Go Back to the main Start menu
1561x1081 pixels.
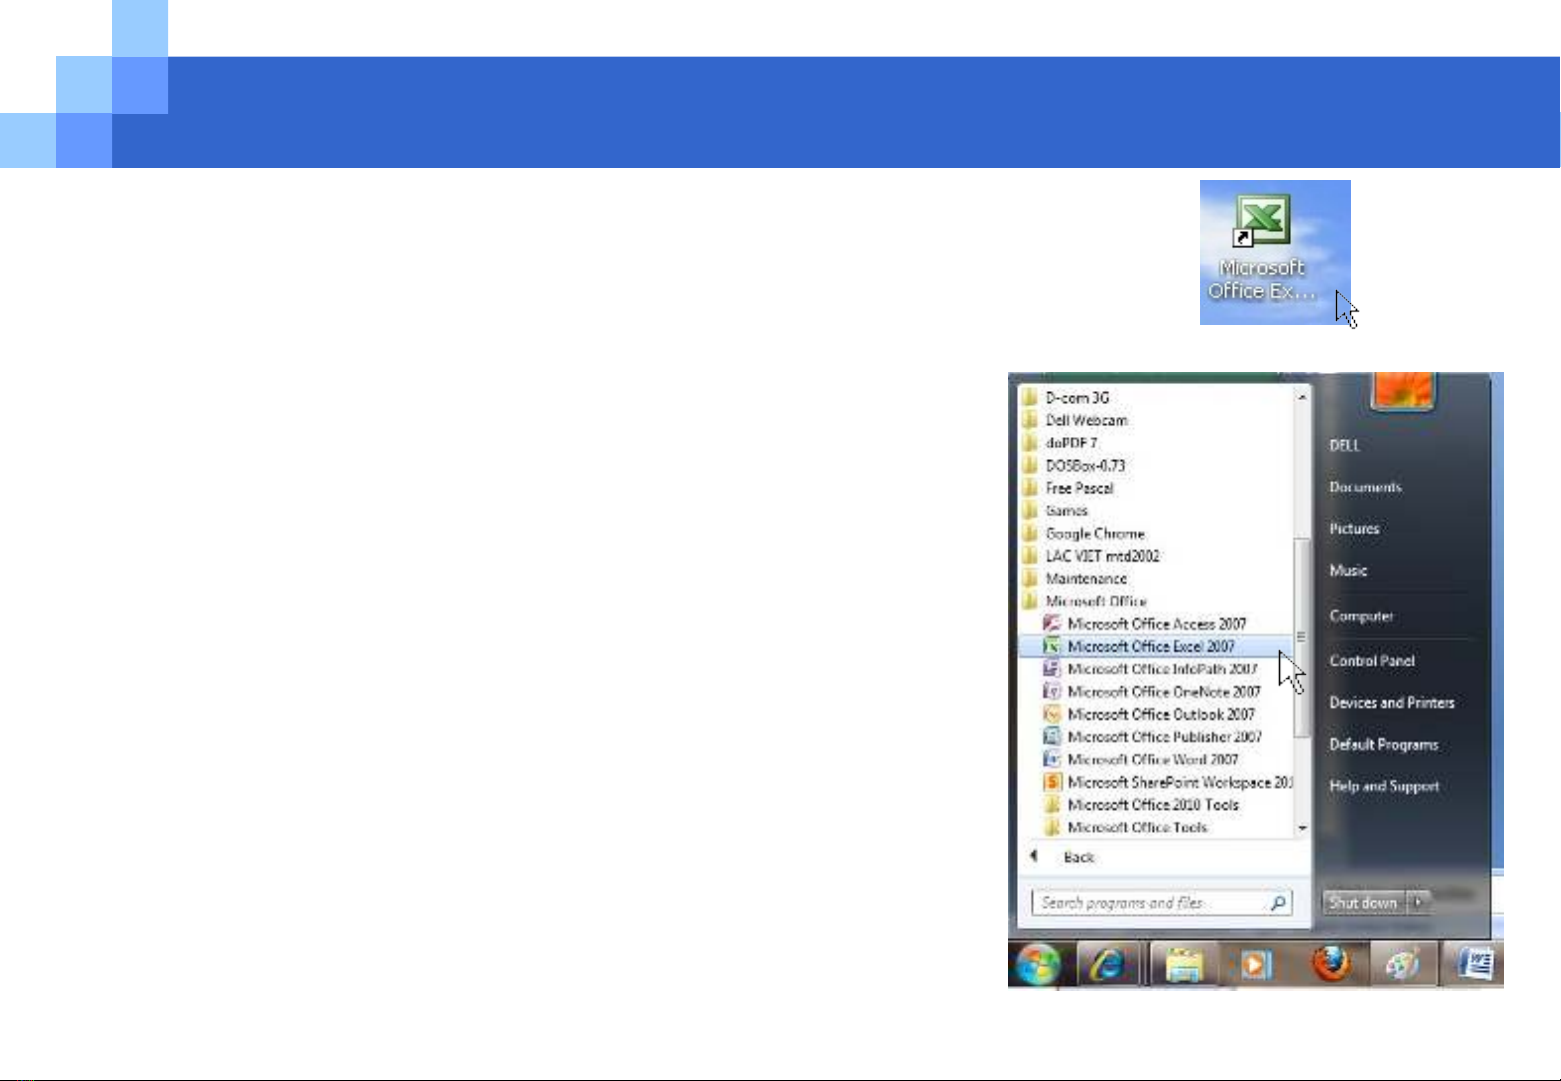[1077, 857]
